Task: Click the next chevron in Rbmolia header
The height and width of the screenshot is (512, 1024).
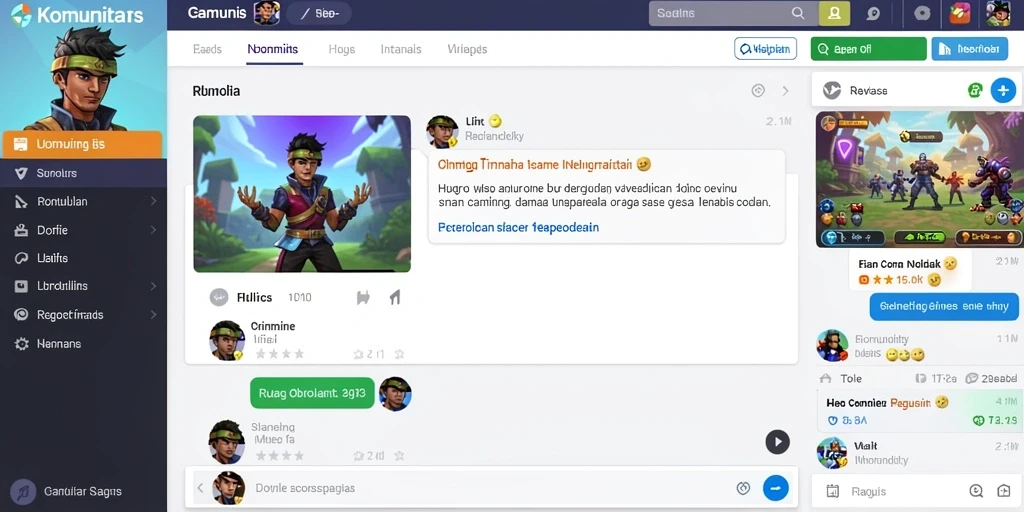Action: tap(786, 91)
